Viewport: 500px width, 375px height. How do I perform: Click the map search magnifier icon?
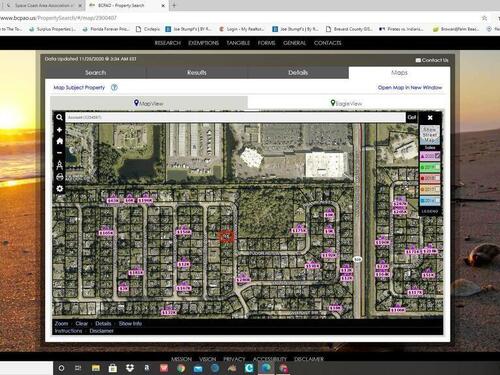[59, 117]
